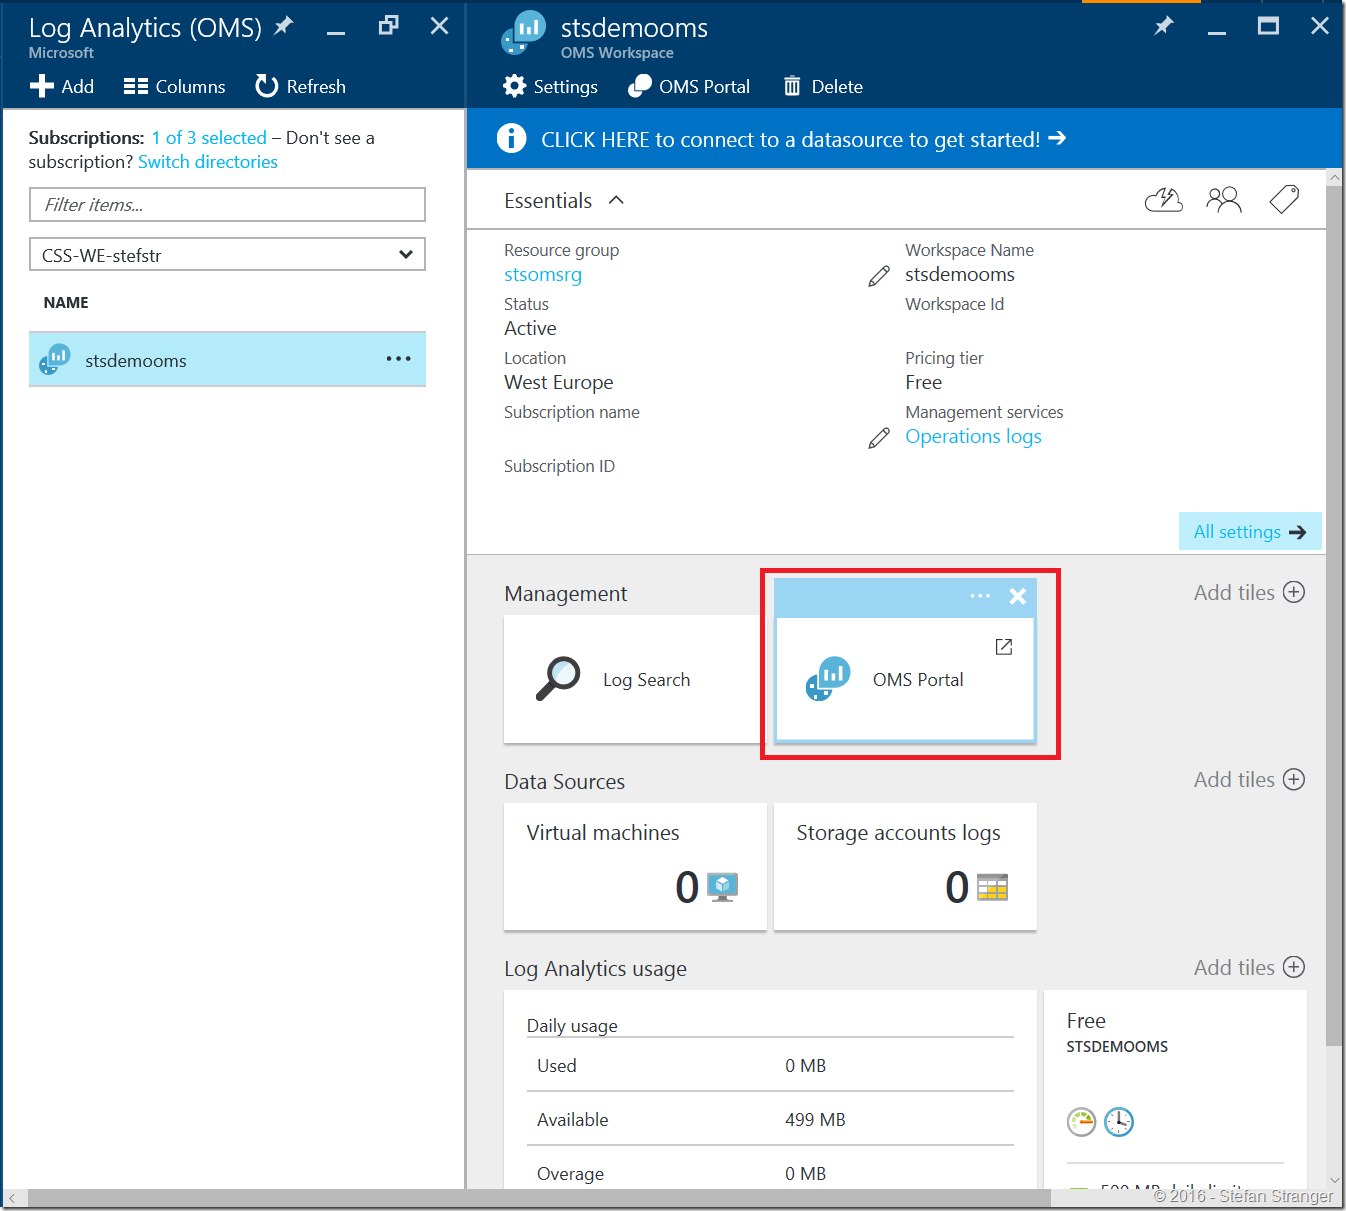Viewport: 1346px width, 1211px height.
Task: Open the OMS Portal tile ellipsis menu
Action: (x=980, y=596)
